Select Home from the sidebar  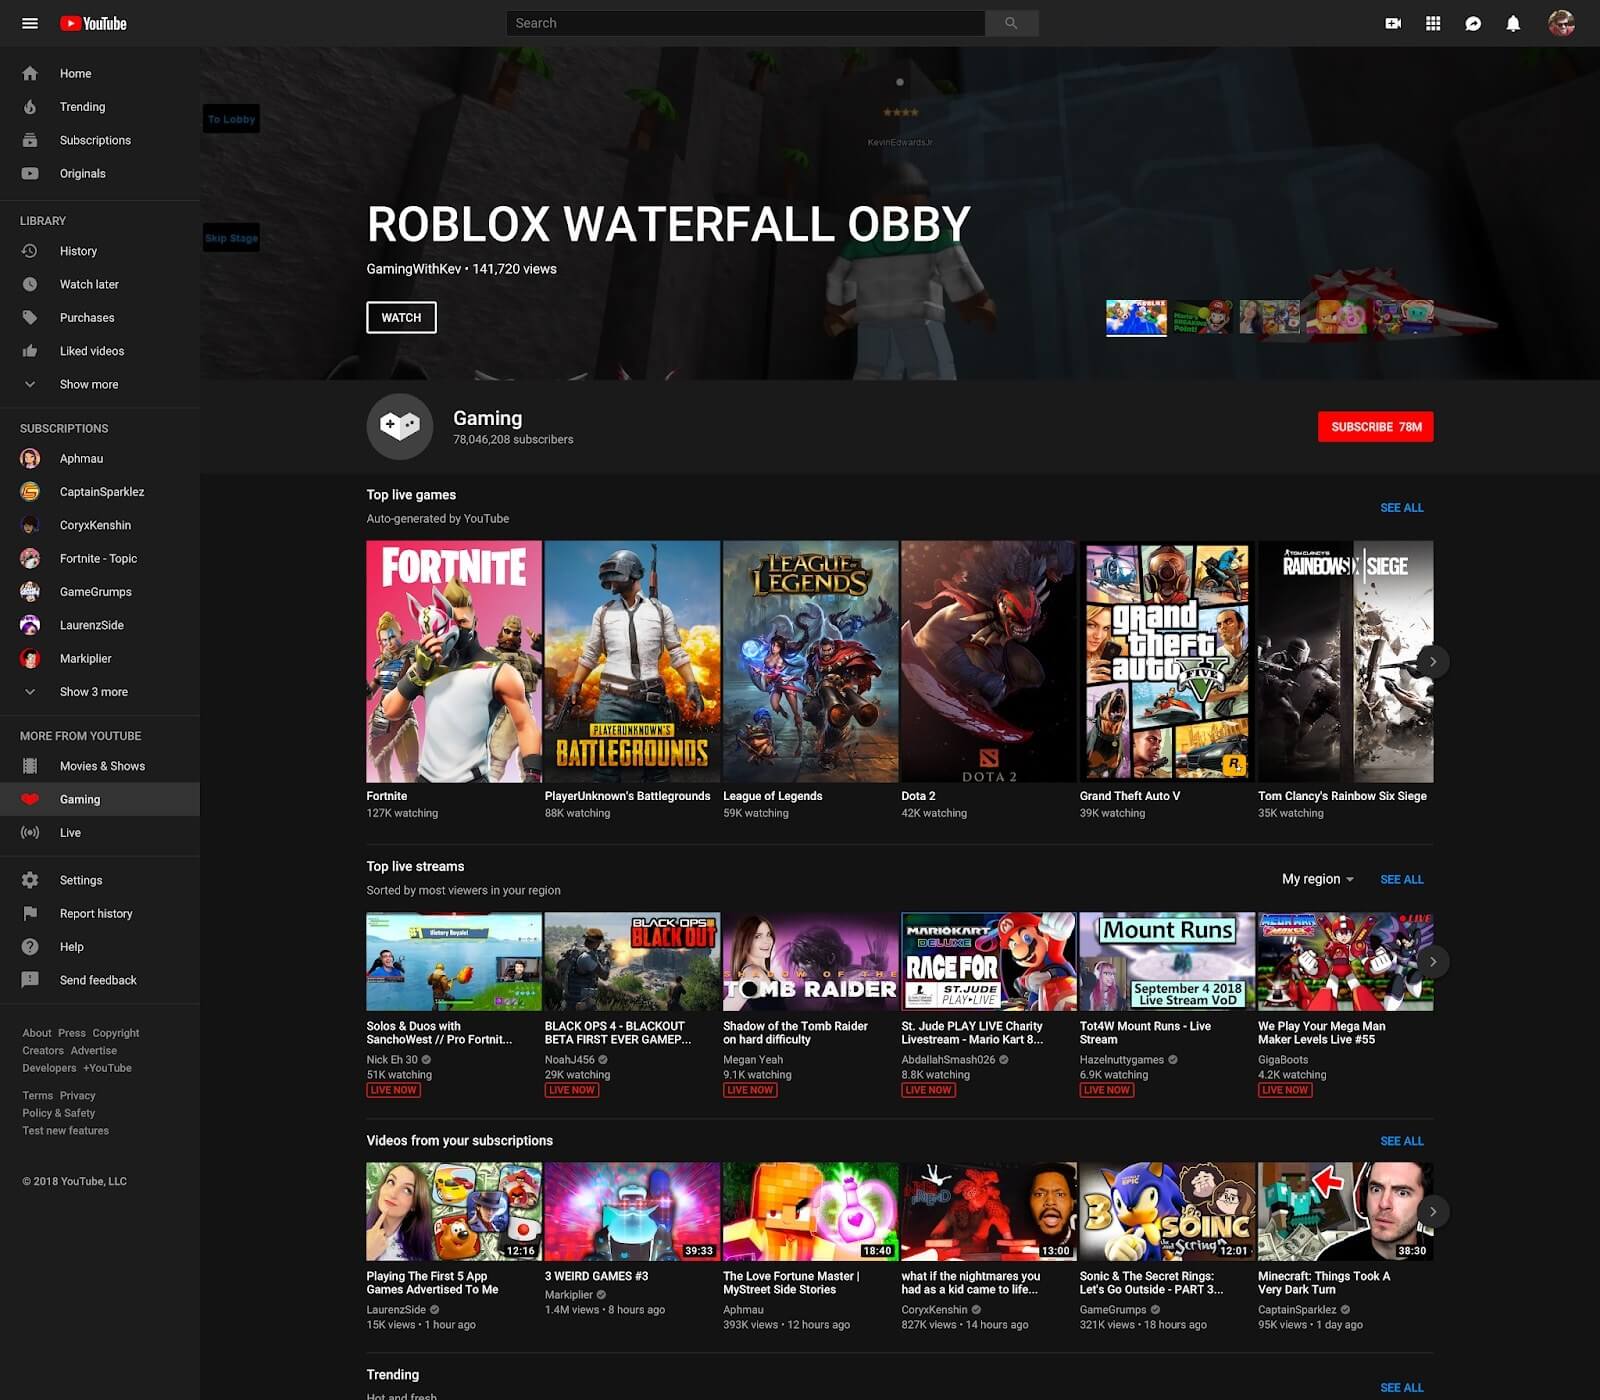75,73
